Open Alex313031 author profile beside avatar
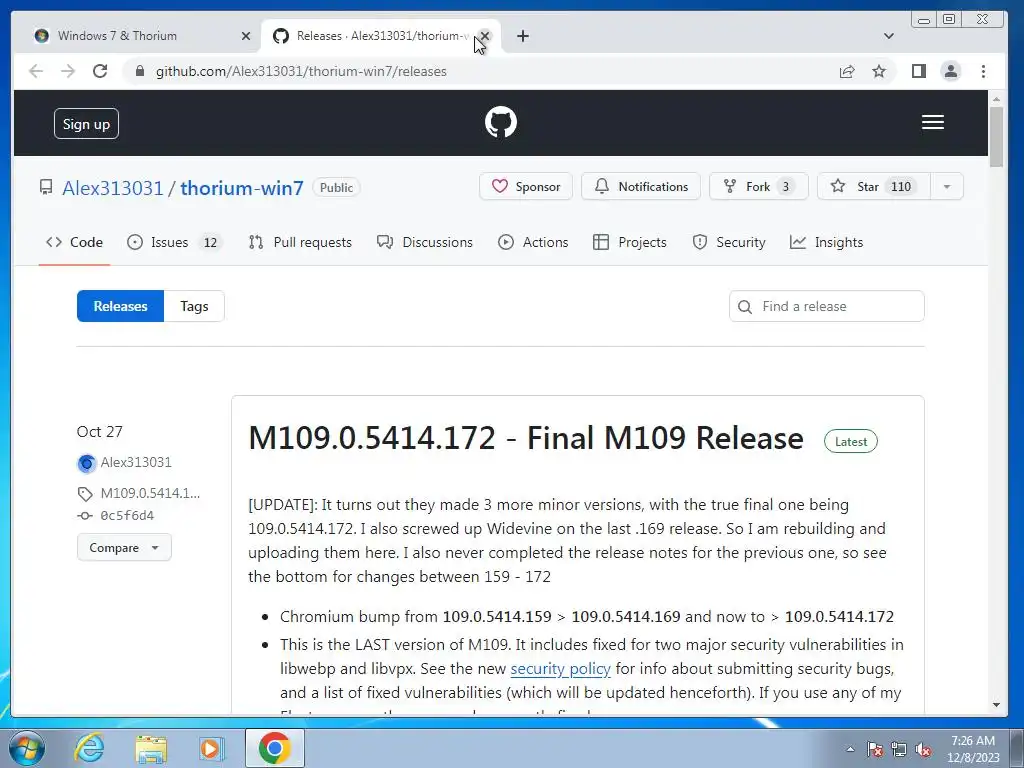The height and width of the screenshot is (768, 1024). (136, 462)
